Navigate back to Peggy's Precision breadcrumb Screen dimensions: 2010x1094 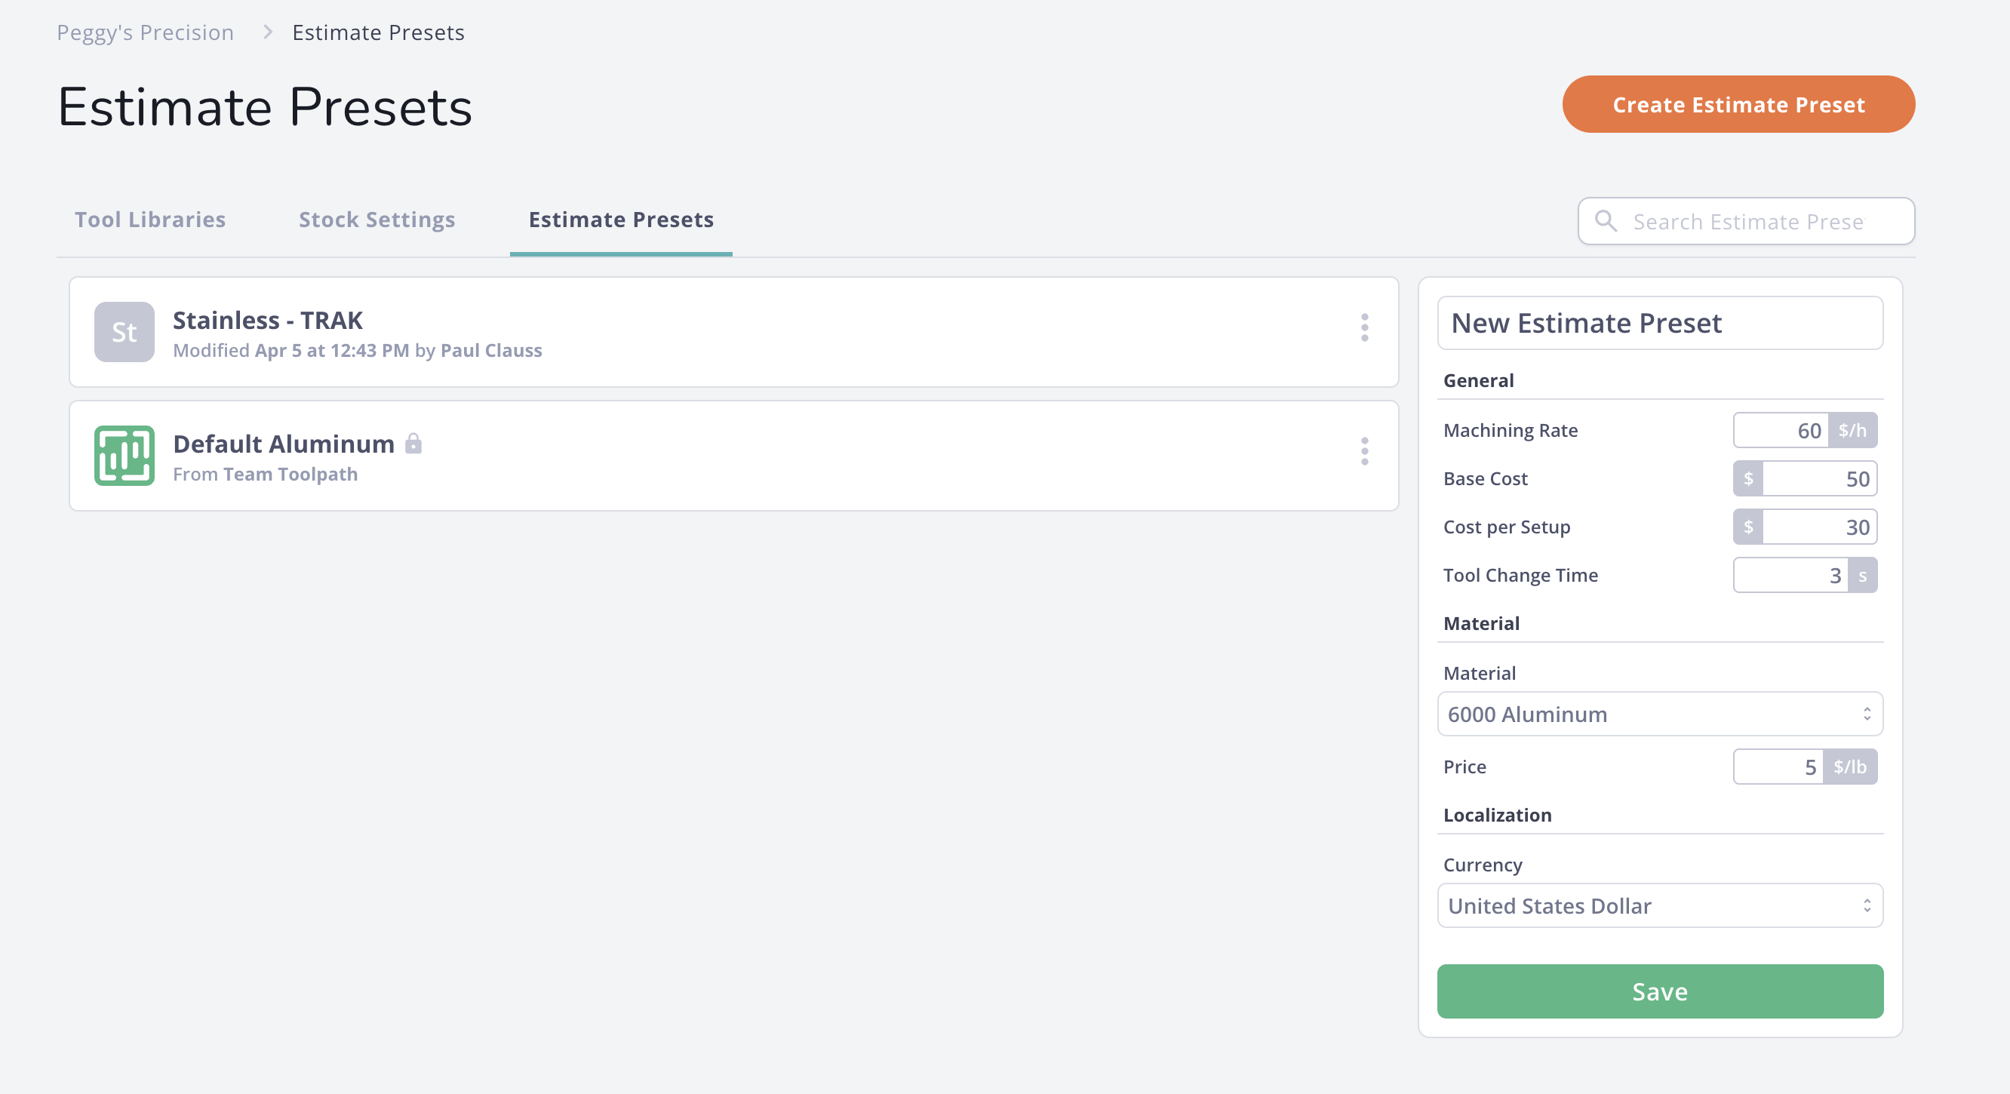click(x=145, y=31)
